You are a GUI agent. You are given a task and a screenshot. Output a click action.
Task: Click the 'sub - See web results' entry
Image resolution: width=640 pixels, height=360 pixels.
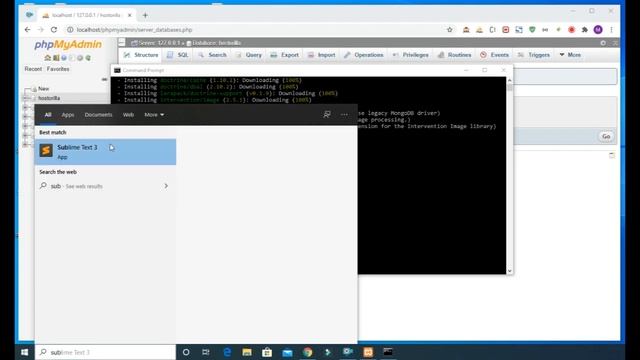[x=105, y=186]
